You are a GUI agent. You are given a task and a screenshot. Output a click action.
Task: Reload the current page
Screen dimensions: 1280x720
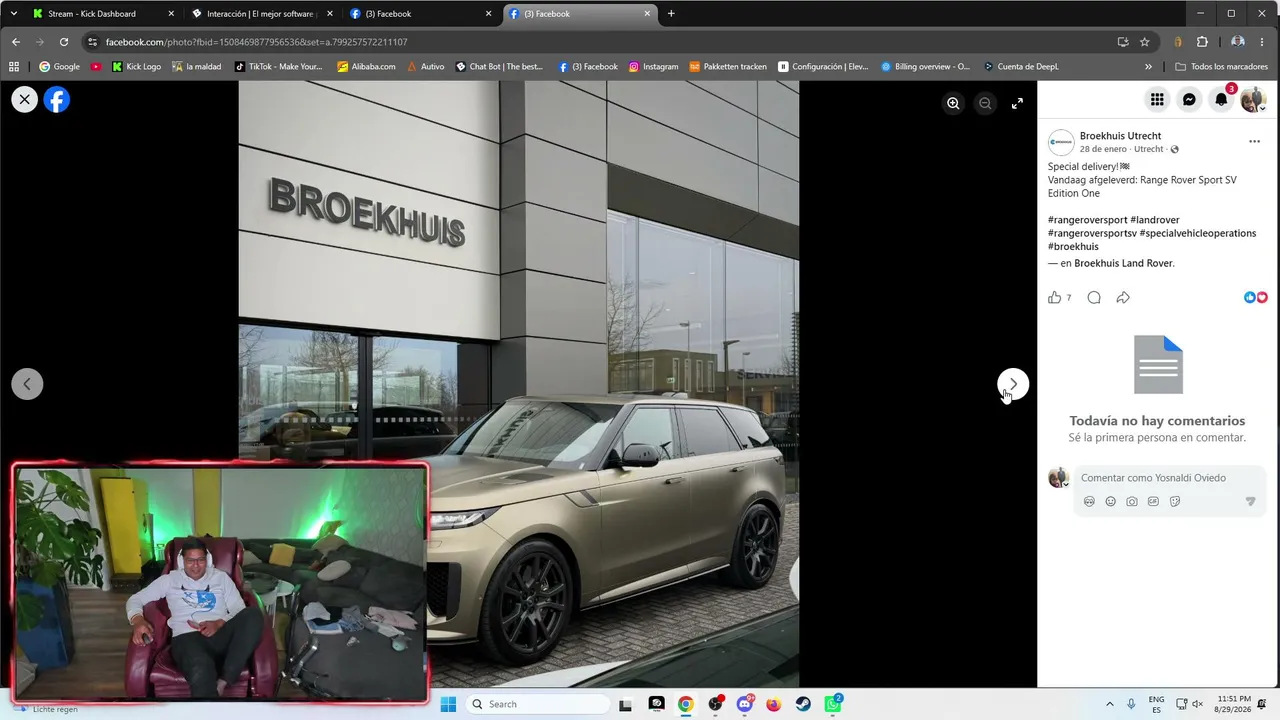point(64,42)
